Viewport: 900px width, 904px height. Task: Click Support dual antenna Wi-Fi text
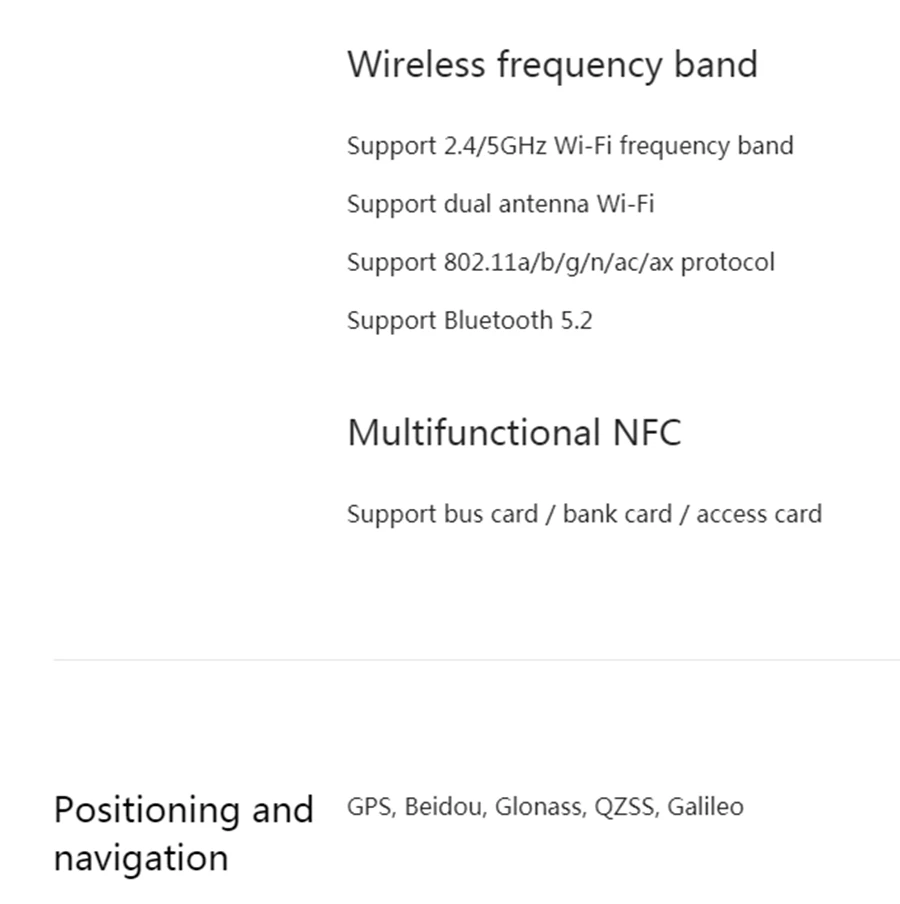500,205
